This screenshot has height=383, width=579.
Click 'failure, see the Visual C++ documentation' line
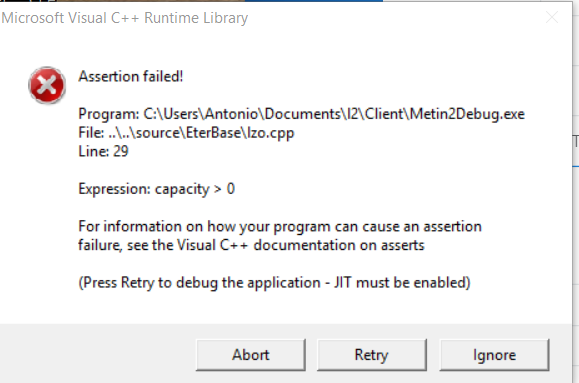pyautogui.click(x=251, y=245)
